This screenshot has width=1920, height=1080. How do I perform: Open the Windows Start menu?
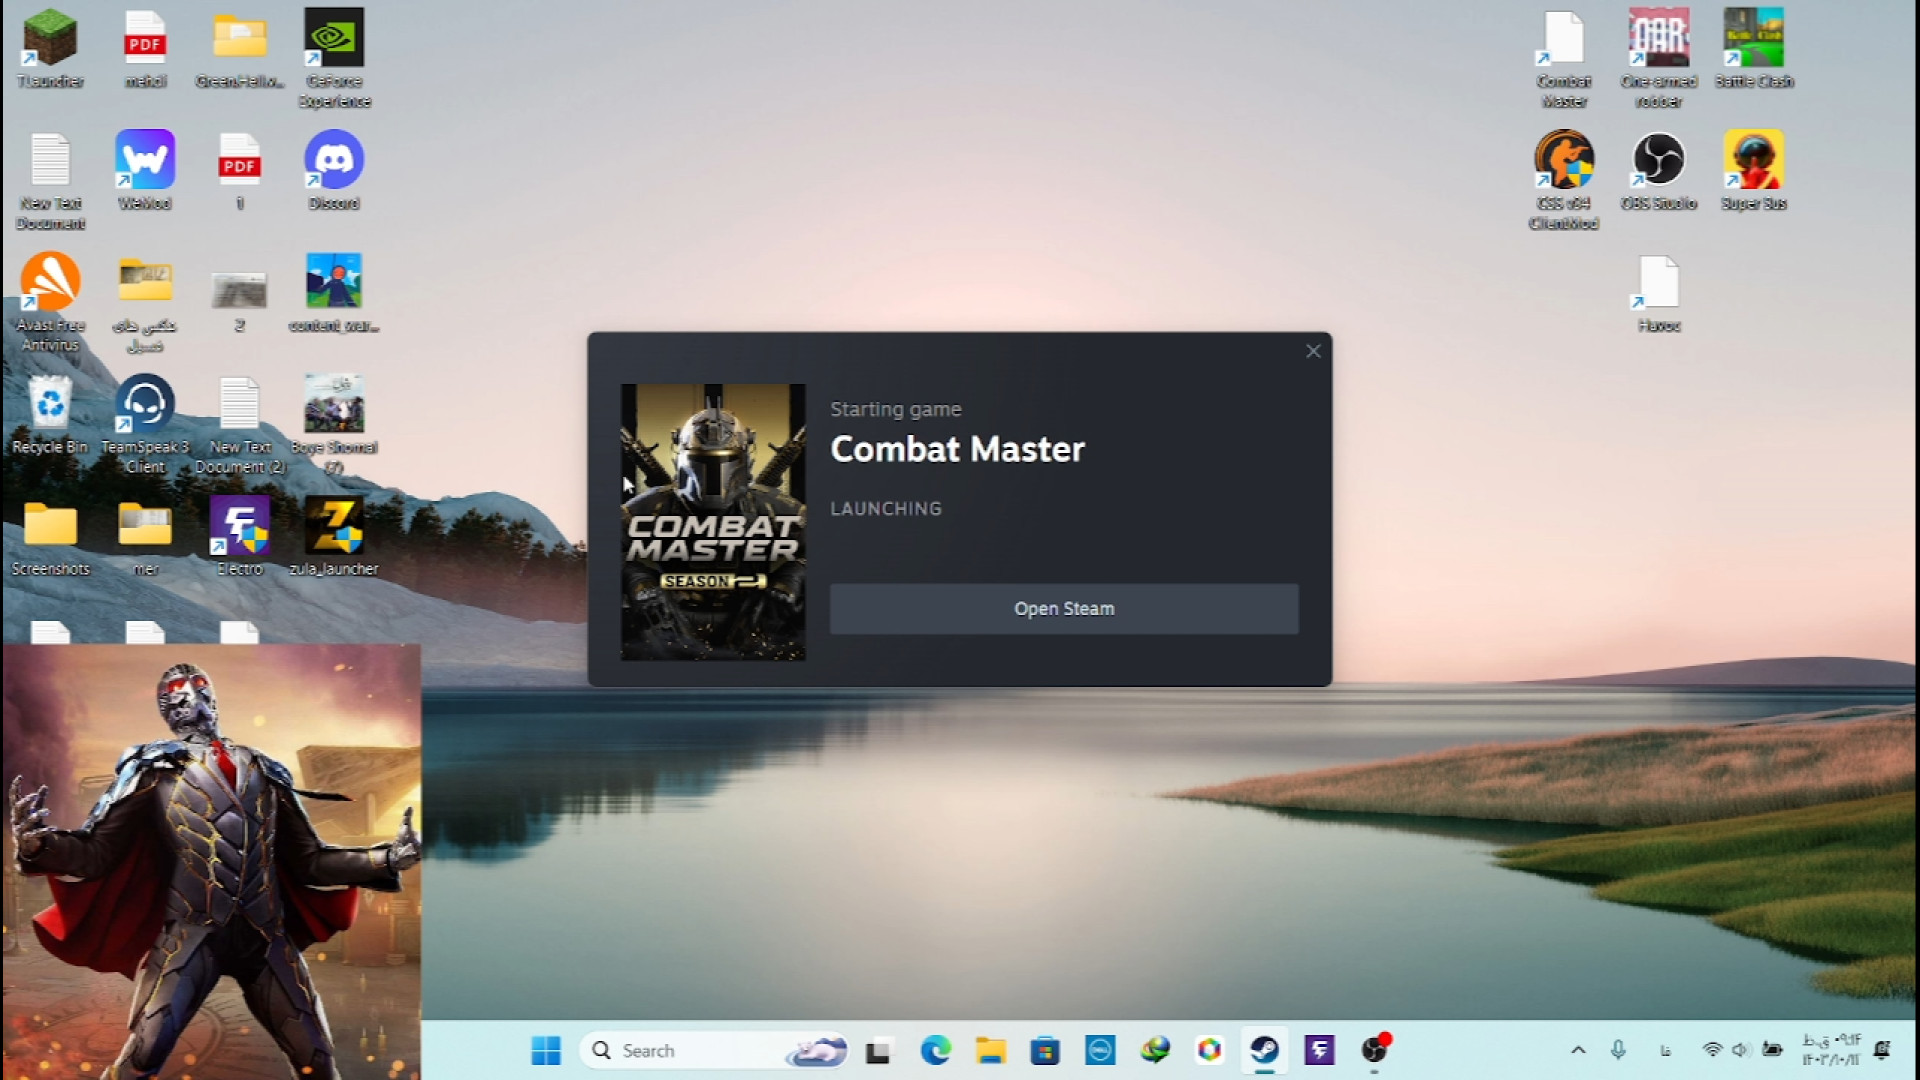546,1050
